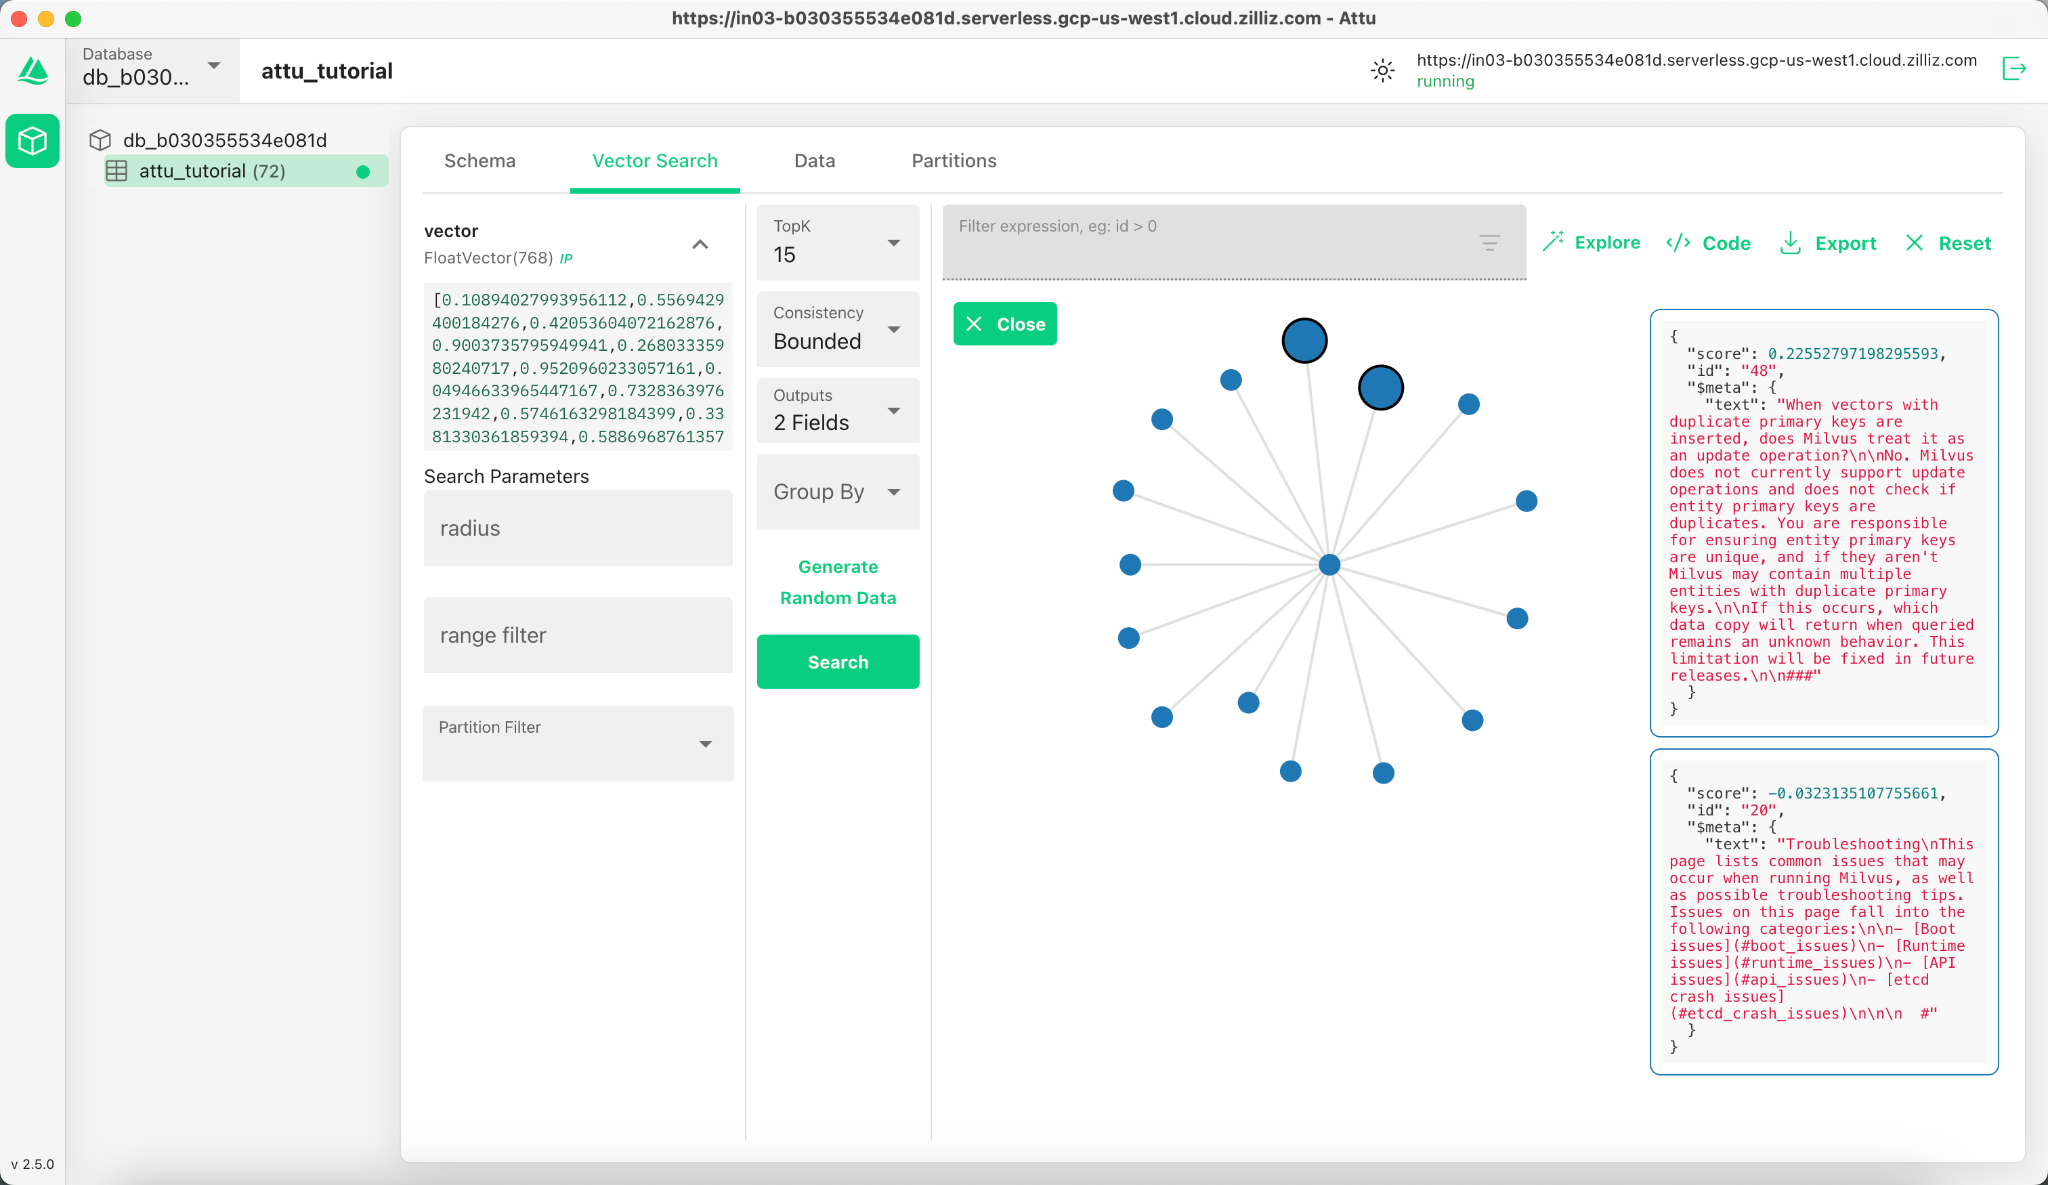Switch to the Schema tab
This screenshot has height=1185, width=2048.
[478, 159]
